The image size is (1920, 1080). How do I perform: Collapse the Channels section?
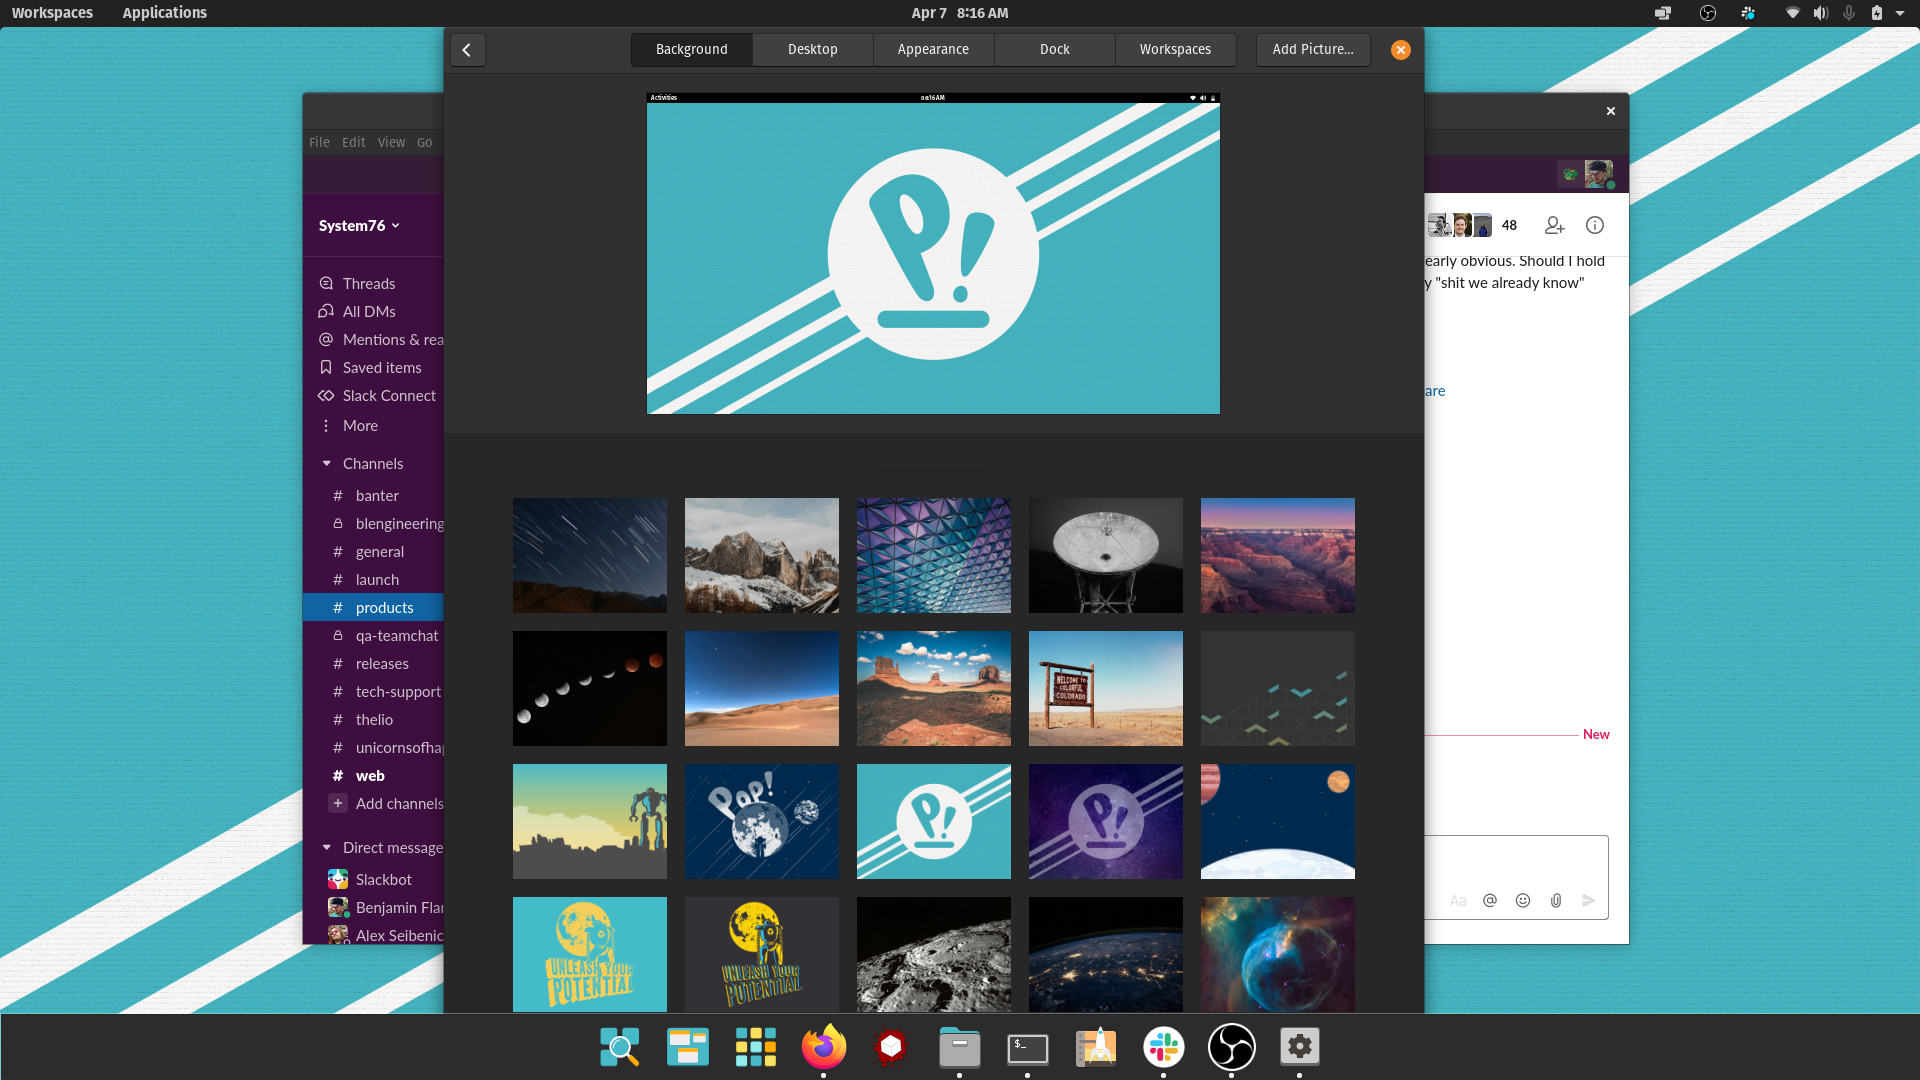327,463
